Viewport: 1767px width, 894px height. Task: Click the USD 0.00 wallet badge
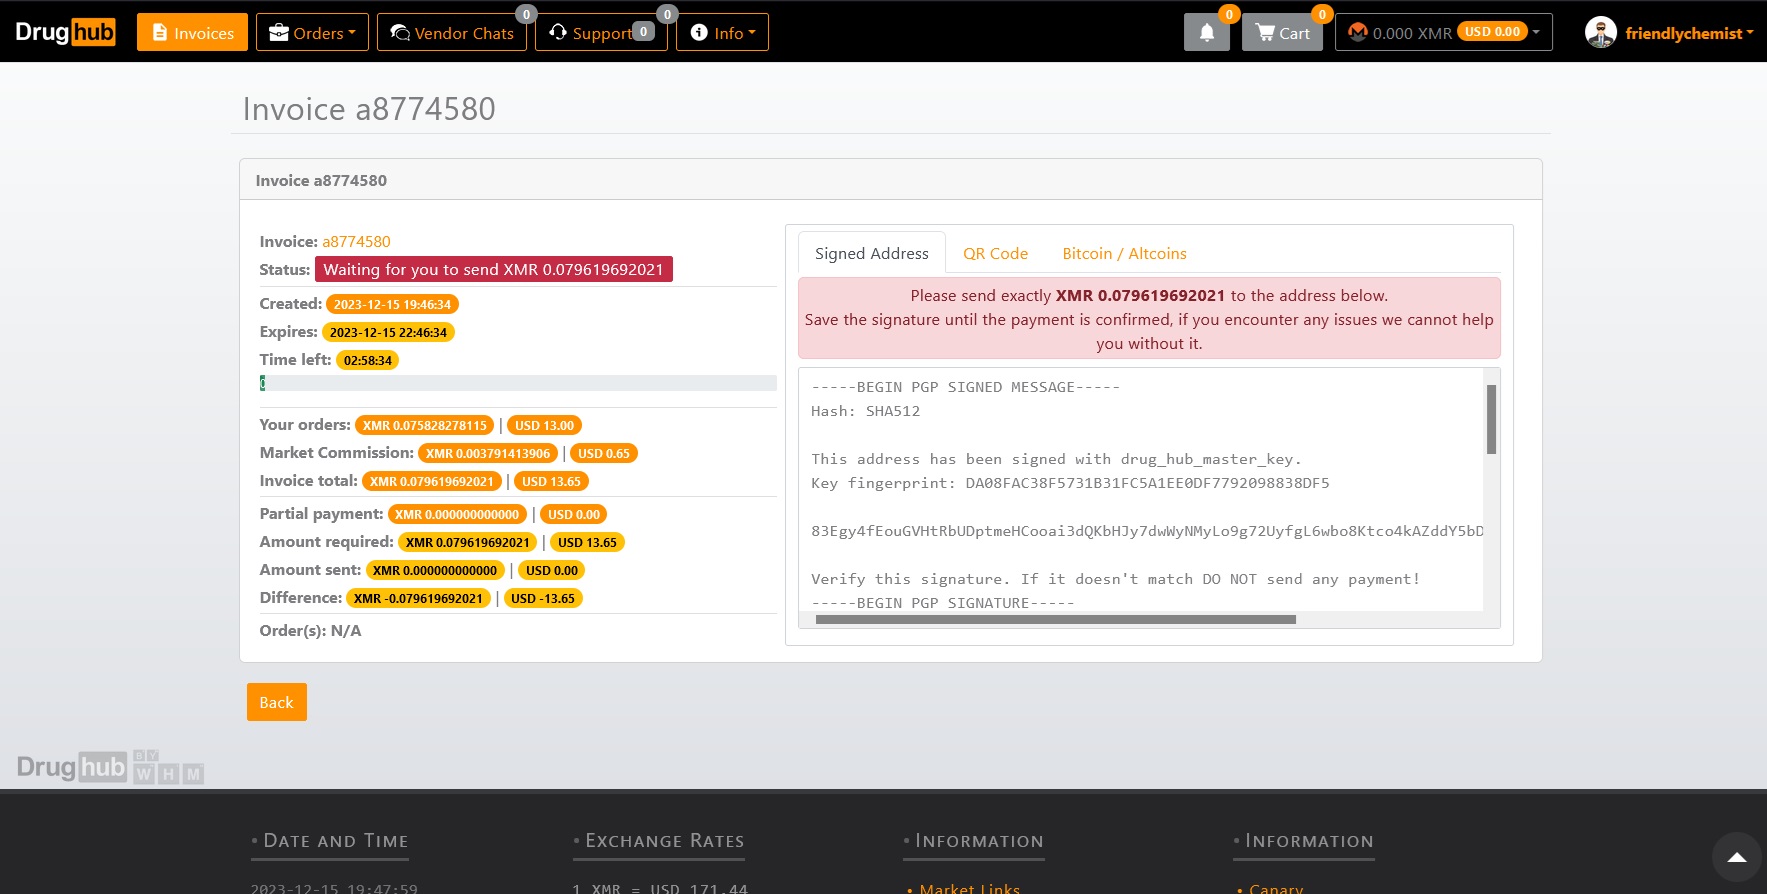(1492, 31)
